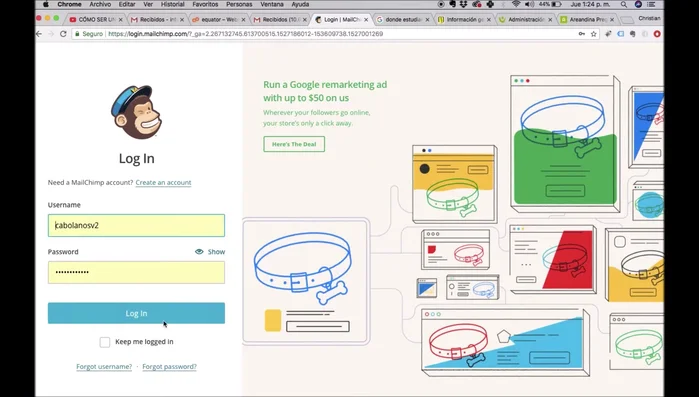Open the Personas menu

click(239, 4)
